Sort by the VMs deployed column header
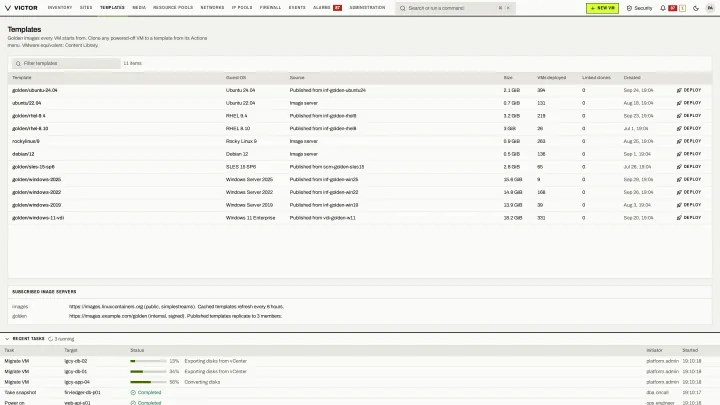Viewport: 720px width, 405px height. pos(551,78)
